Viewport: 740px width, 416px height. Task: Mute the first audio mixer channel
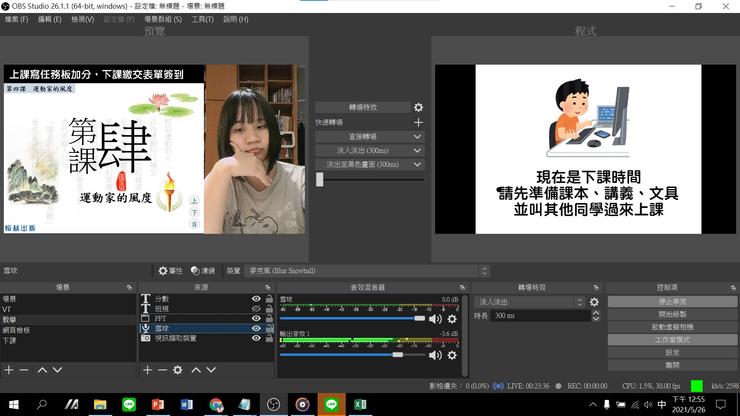[435, 319]
